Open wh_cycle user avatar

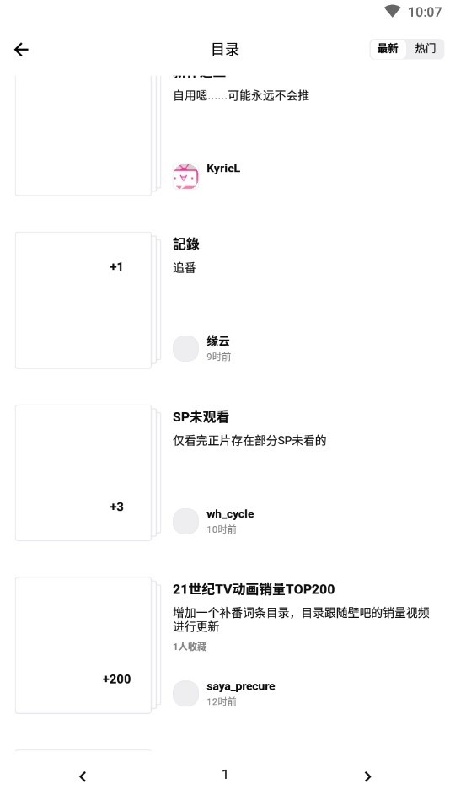[186, 521]
